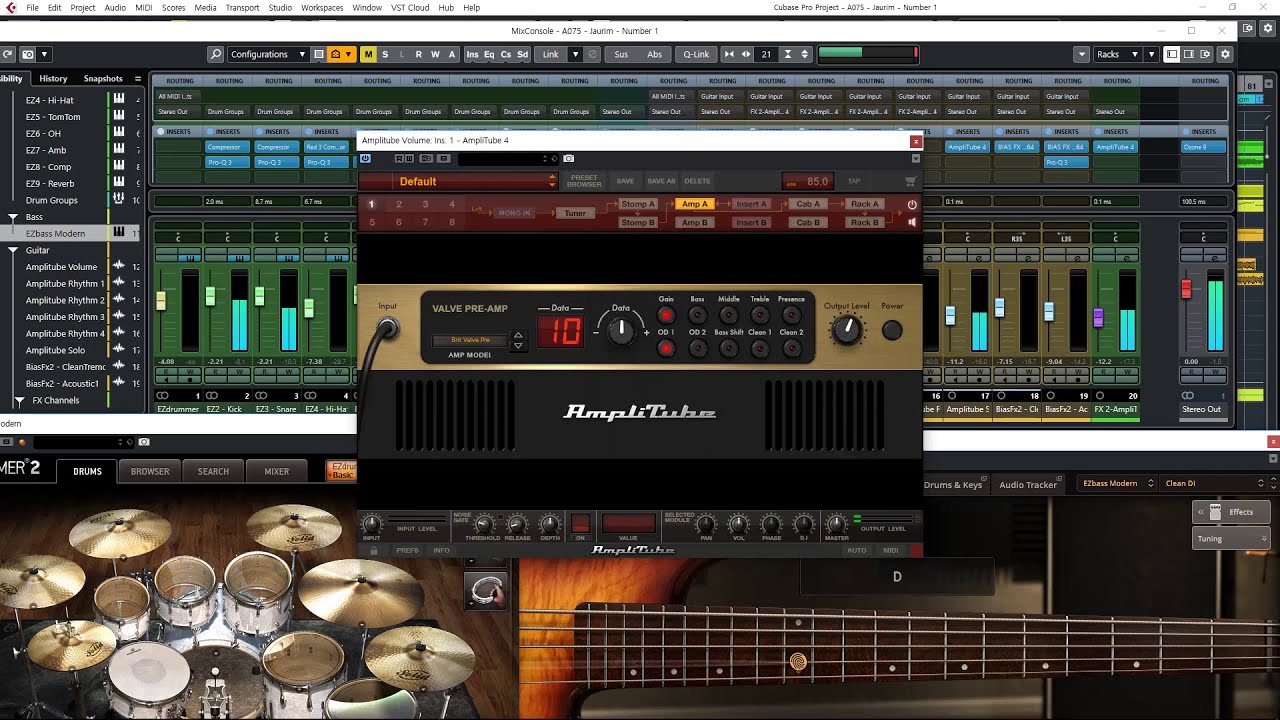The height and width of the screenshot is (720, 1280).
Task: Click the MixConsole search magnifier icon
Action: point(216,54)
